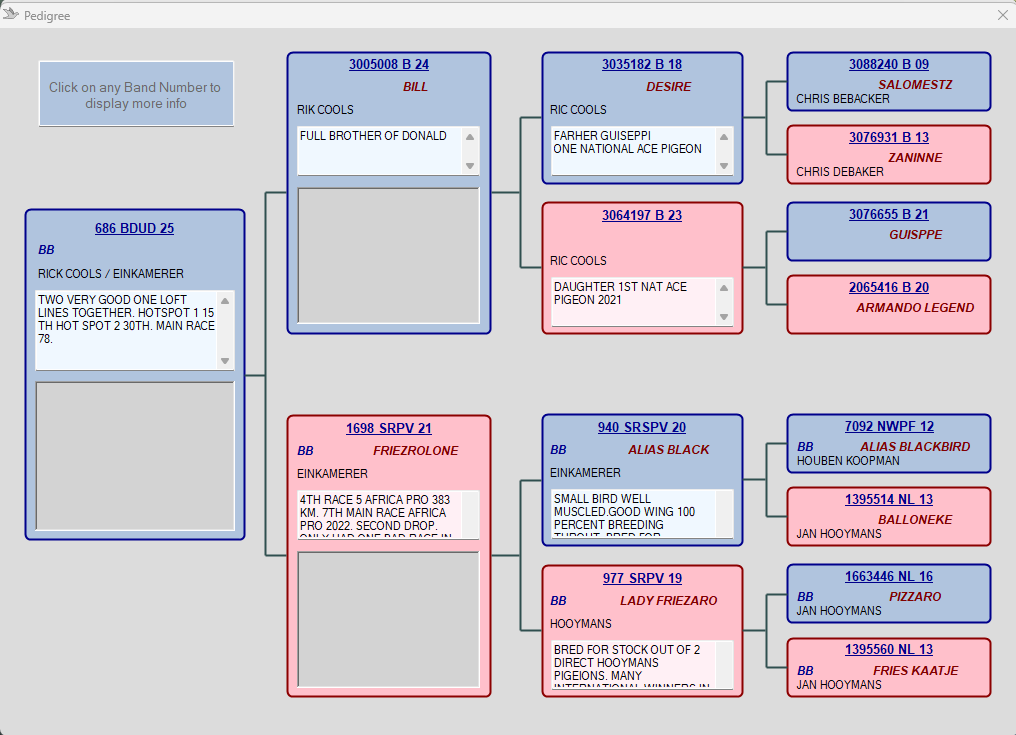The height and width of the screenshot is (735, 1016).
Task: Click band number 977 SRPV 19
Action: (642, 578)
